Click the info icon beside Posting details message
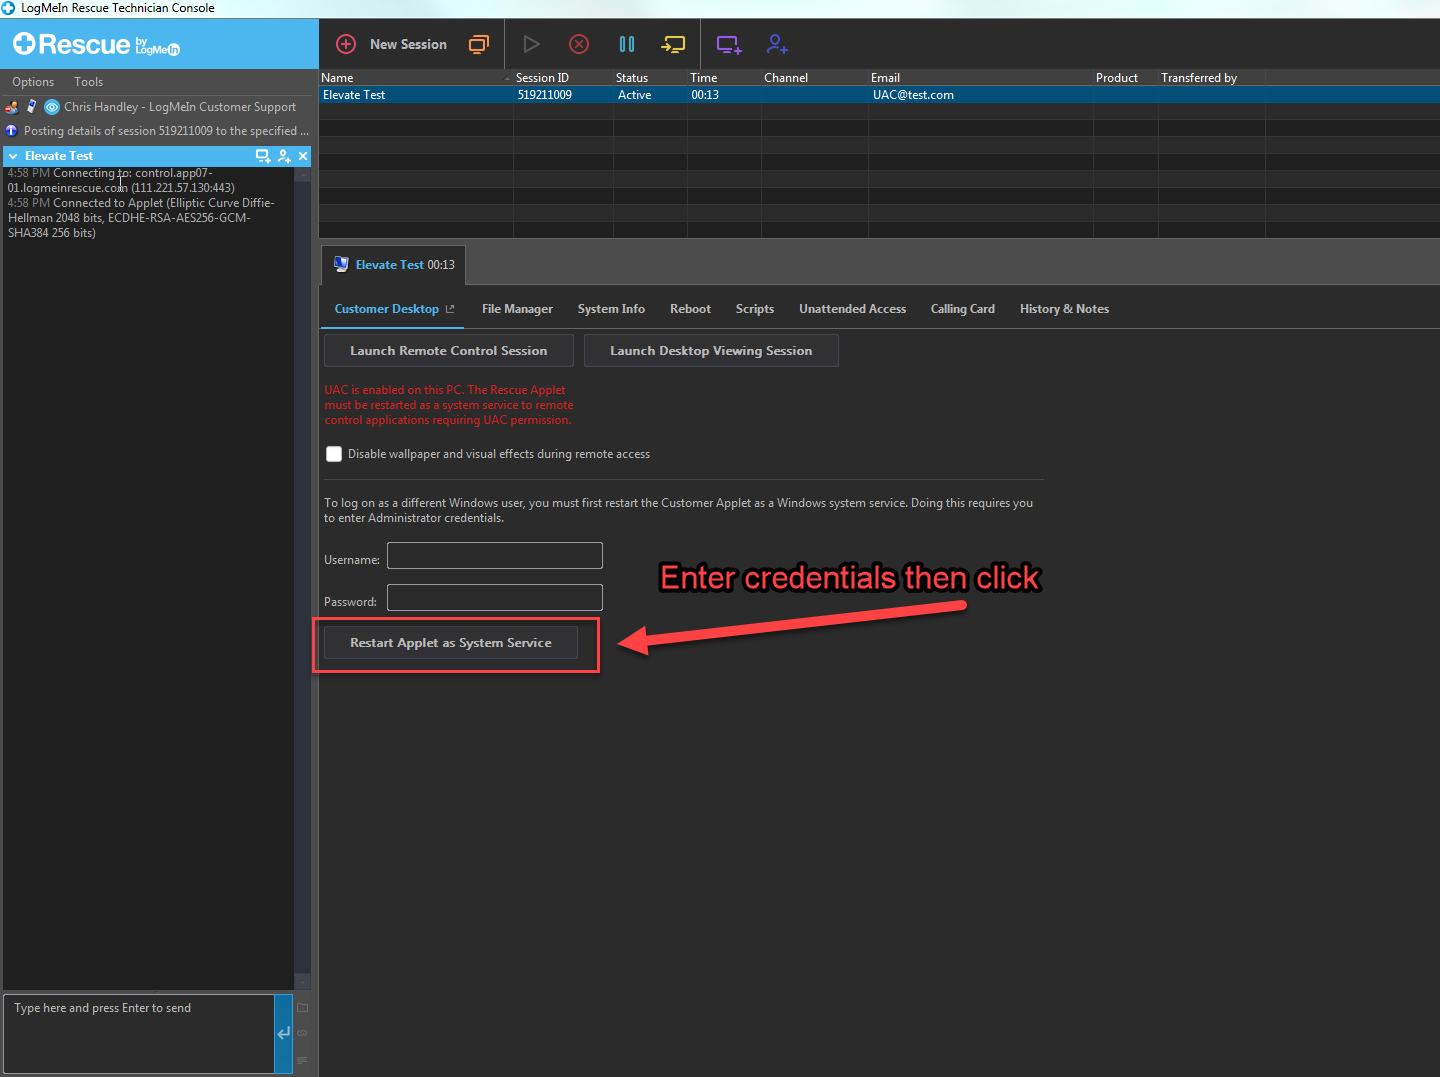1440x1077 pixels. click(12, 131)
